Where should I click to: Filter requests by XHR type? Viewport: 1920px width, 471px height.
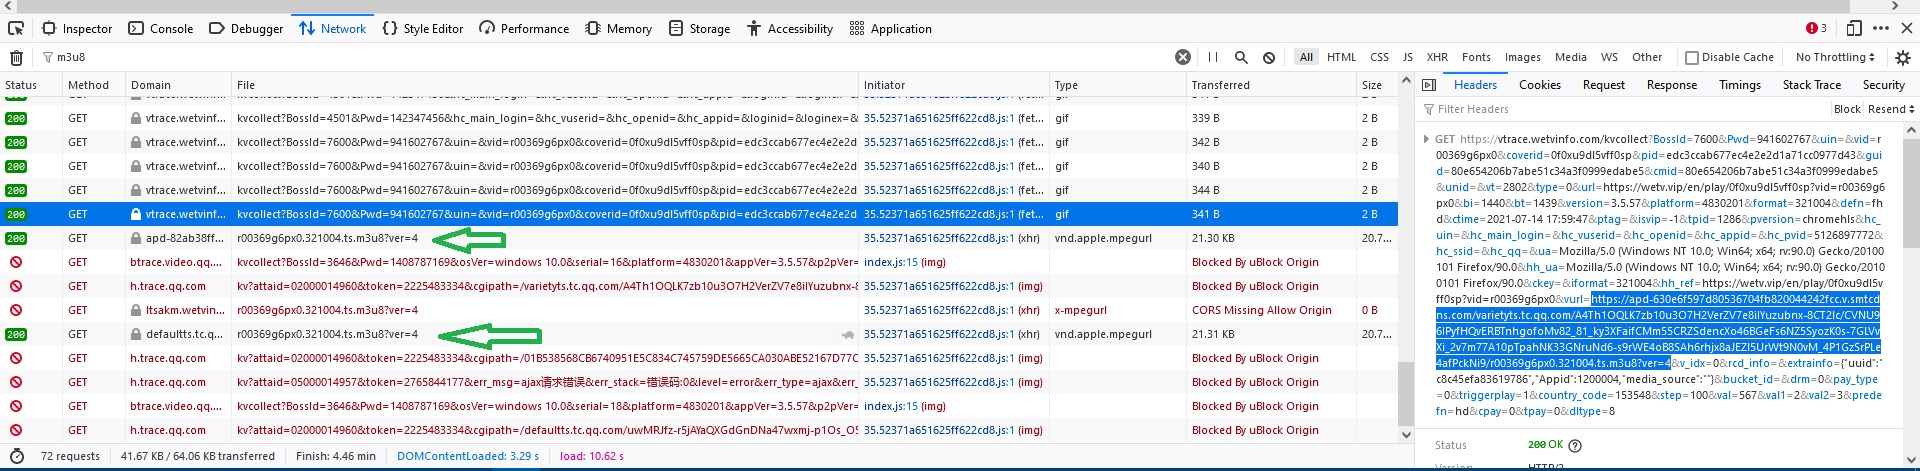1437,57
